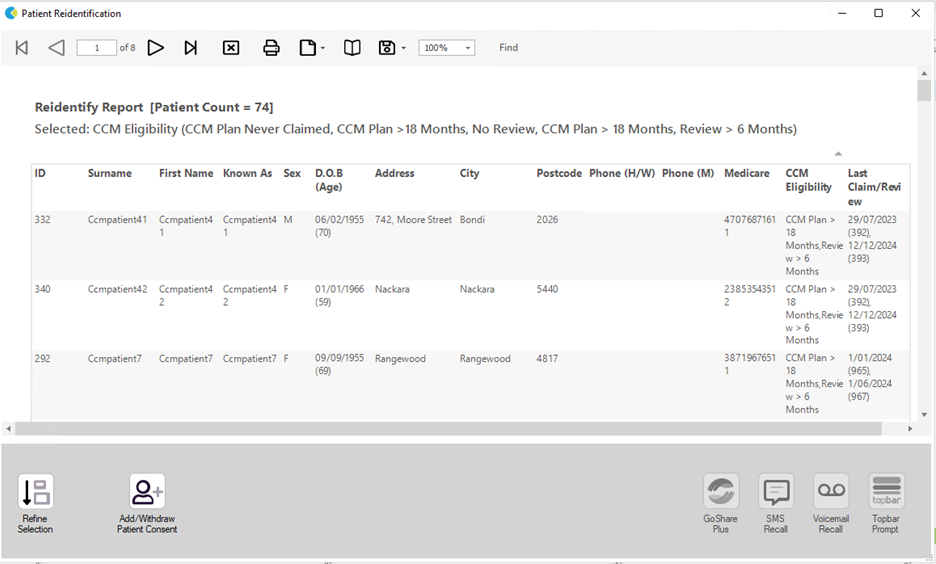Select patient ID 340

click(42, 289)
